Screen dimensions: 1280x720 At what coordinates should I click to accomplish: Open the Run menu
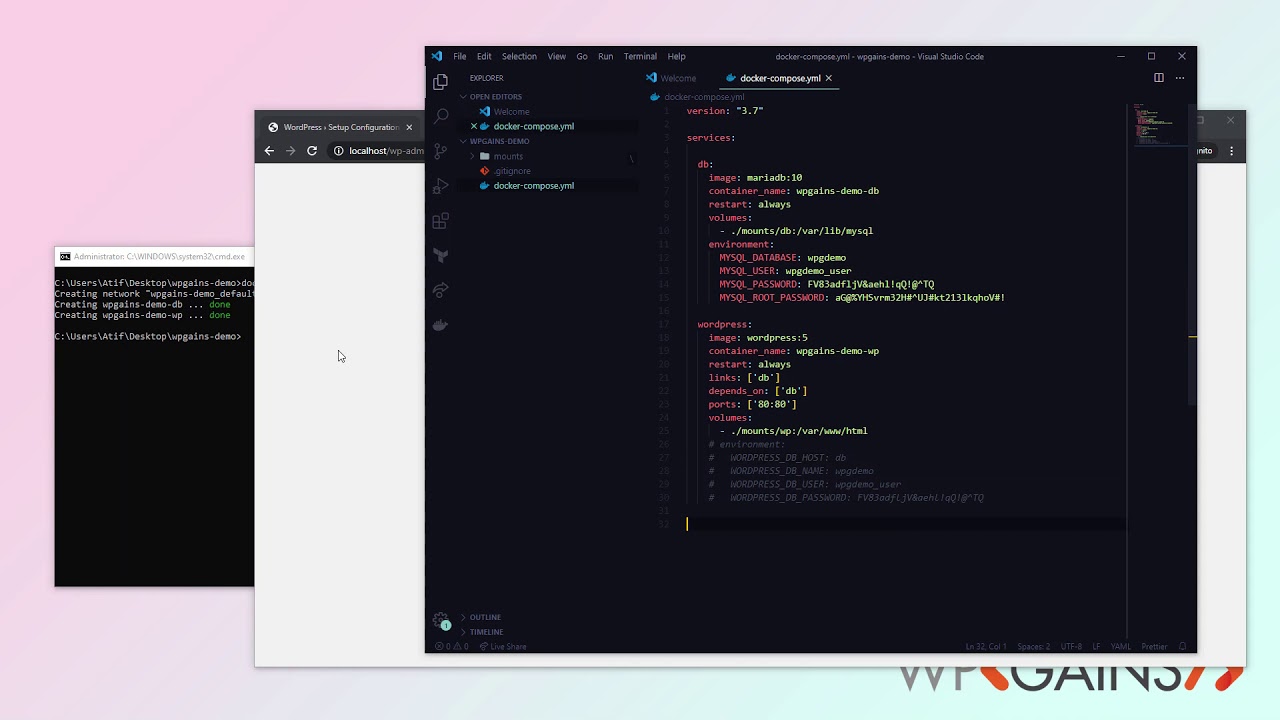pos(606,56)
